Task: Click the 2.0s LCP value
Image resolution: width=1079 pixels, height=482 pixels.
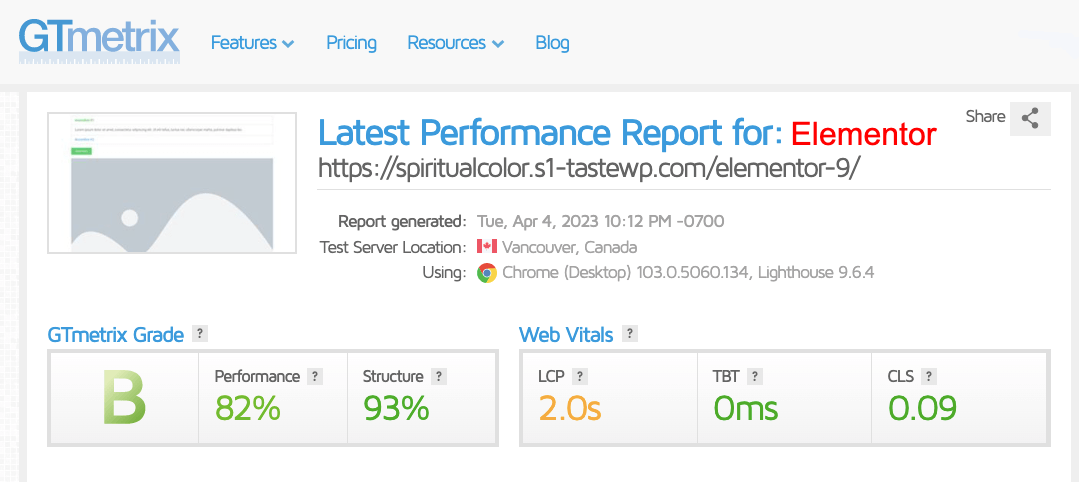Action: pos(570,408)
